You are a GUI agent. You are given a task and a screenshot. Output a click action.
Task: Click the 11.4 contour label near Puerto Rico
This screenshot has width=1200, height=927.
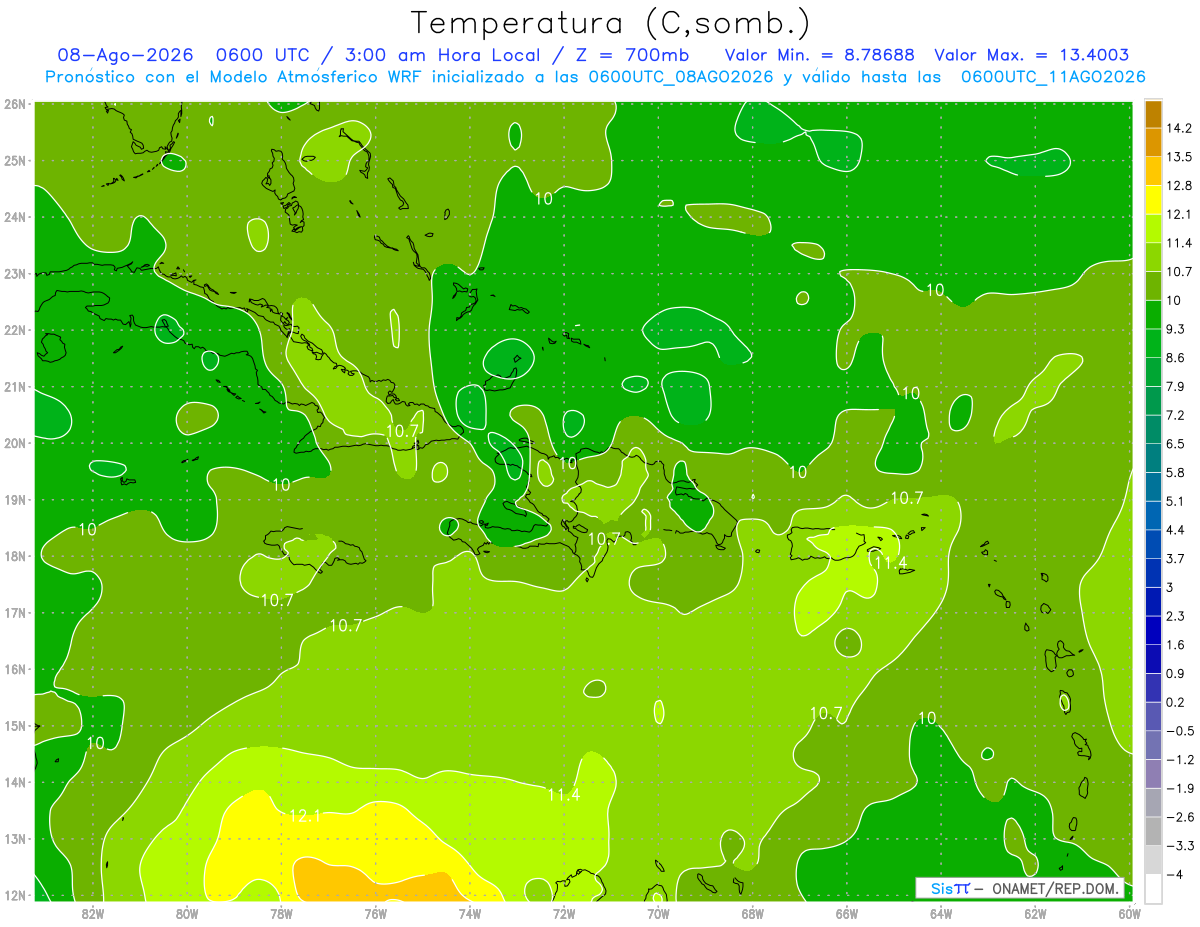click(890, 564)
